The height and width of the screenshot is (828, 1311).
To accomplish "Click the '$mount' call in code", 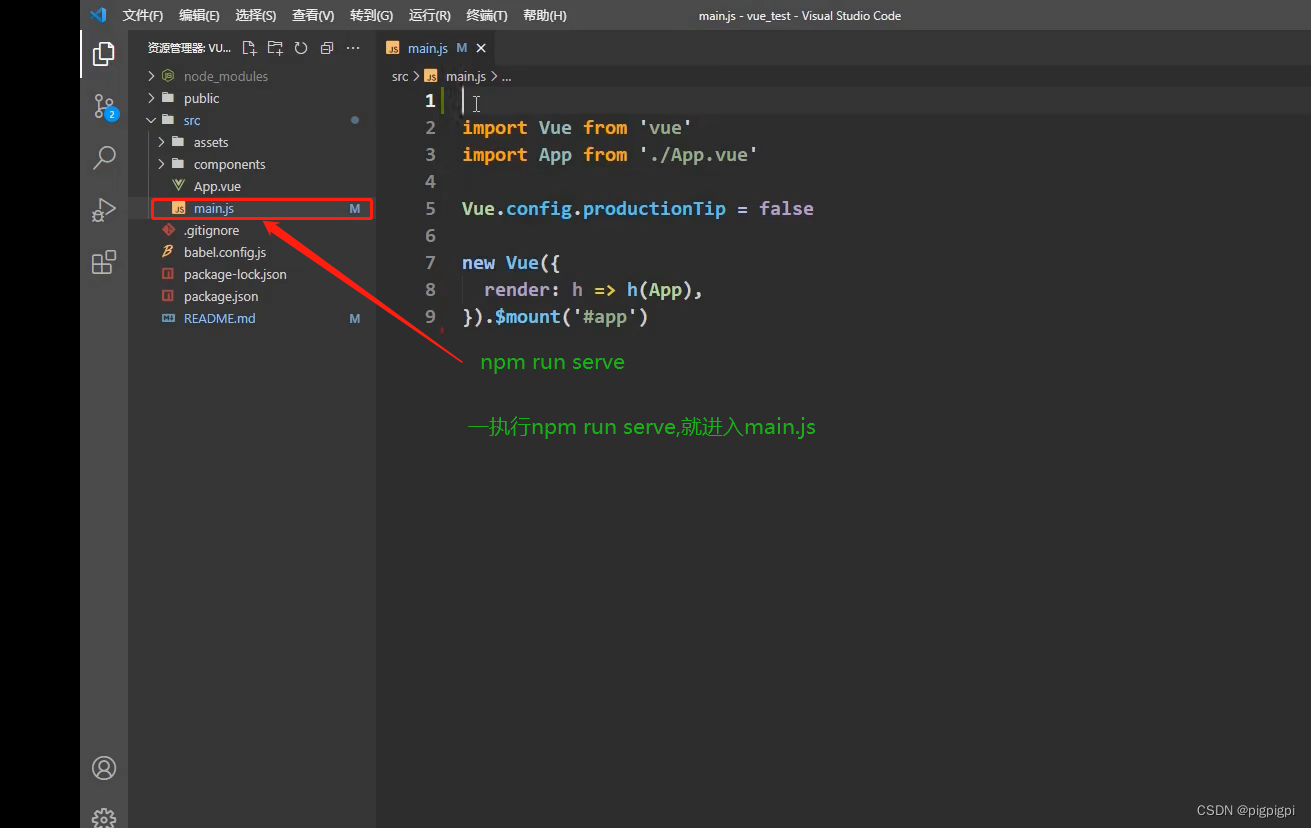I will (x=528, y=317).
